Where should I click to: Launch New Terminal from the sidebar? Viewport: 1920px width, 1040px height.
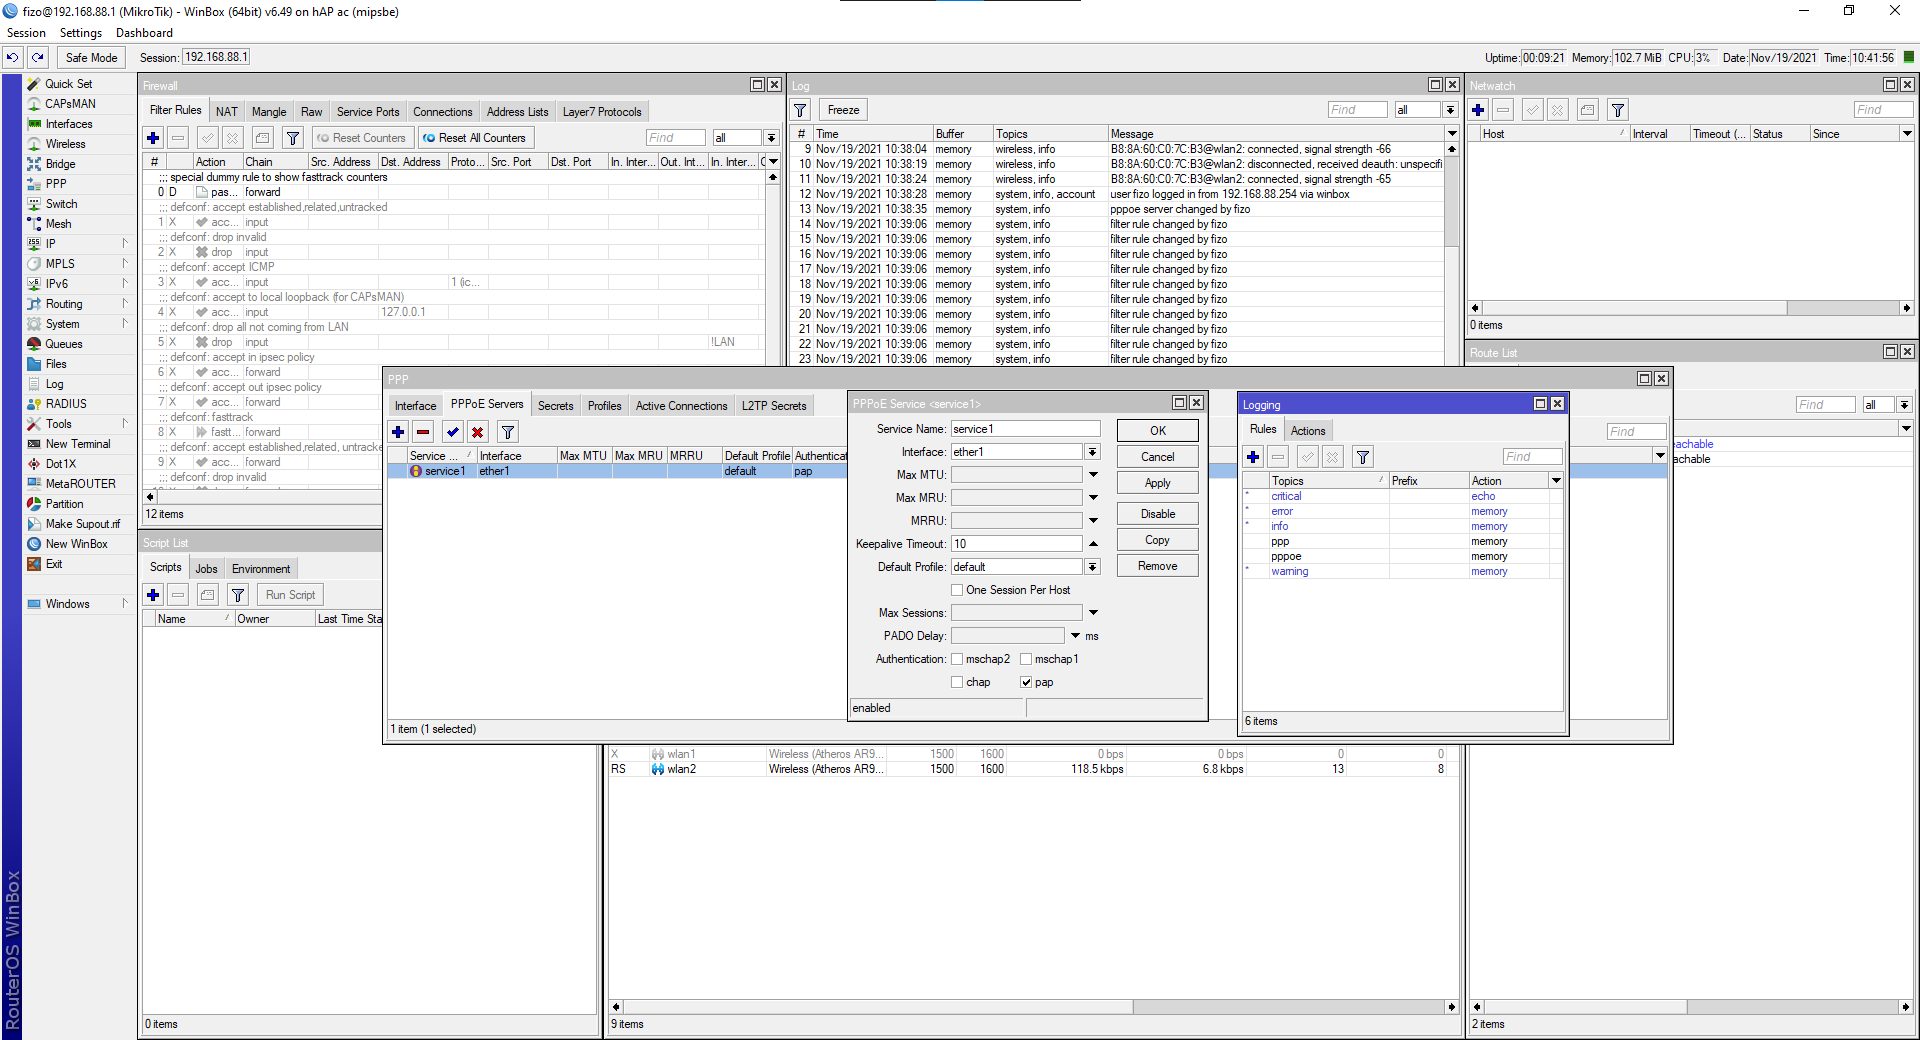78,444
